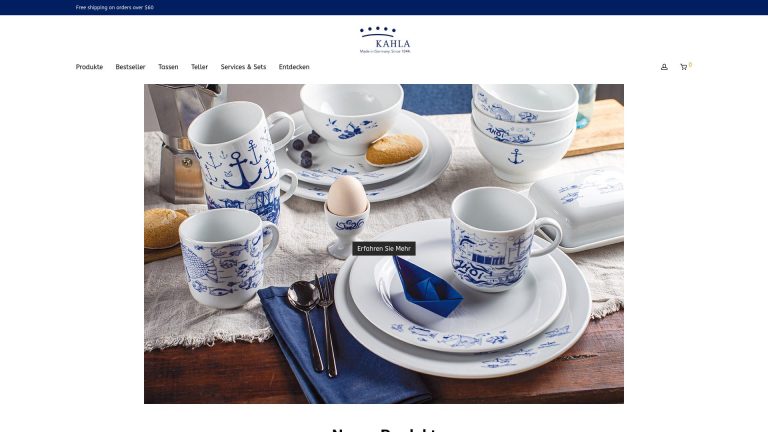This screenshot has width=768, height=432.
Task: Open the Services & Sets menu
Action: click(243, 67)
